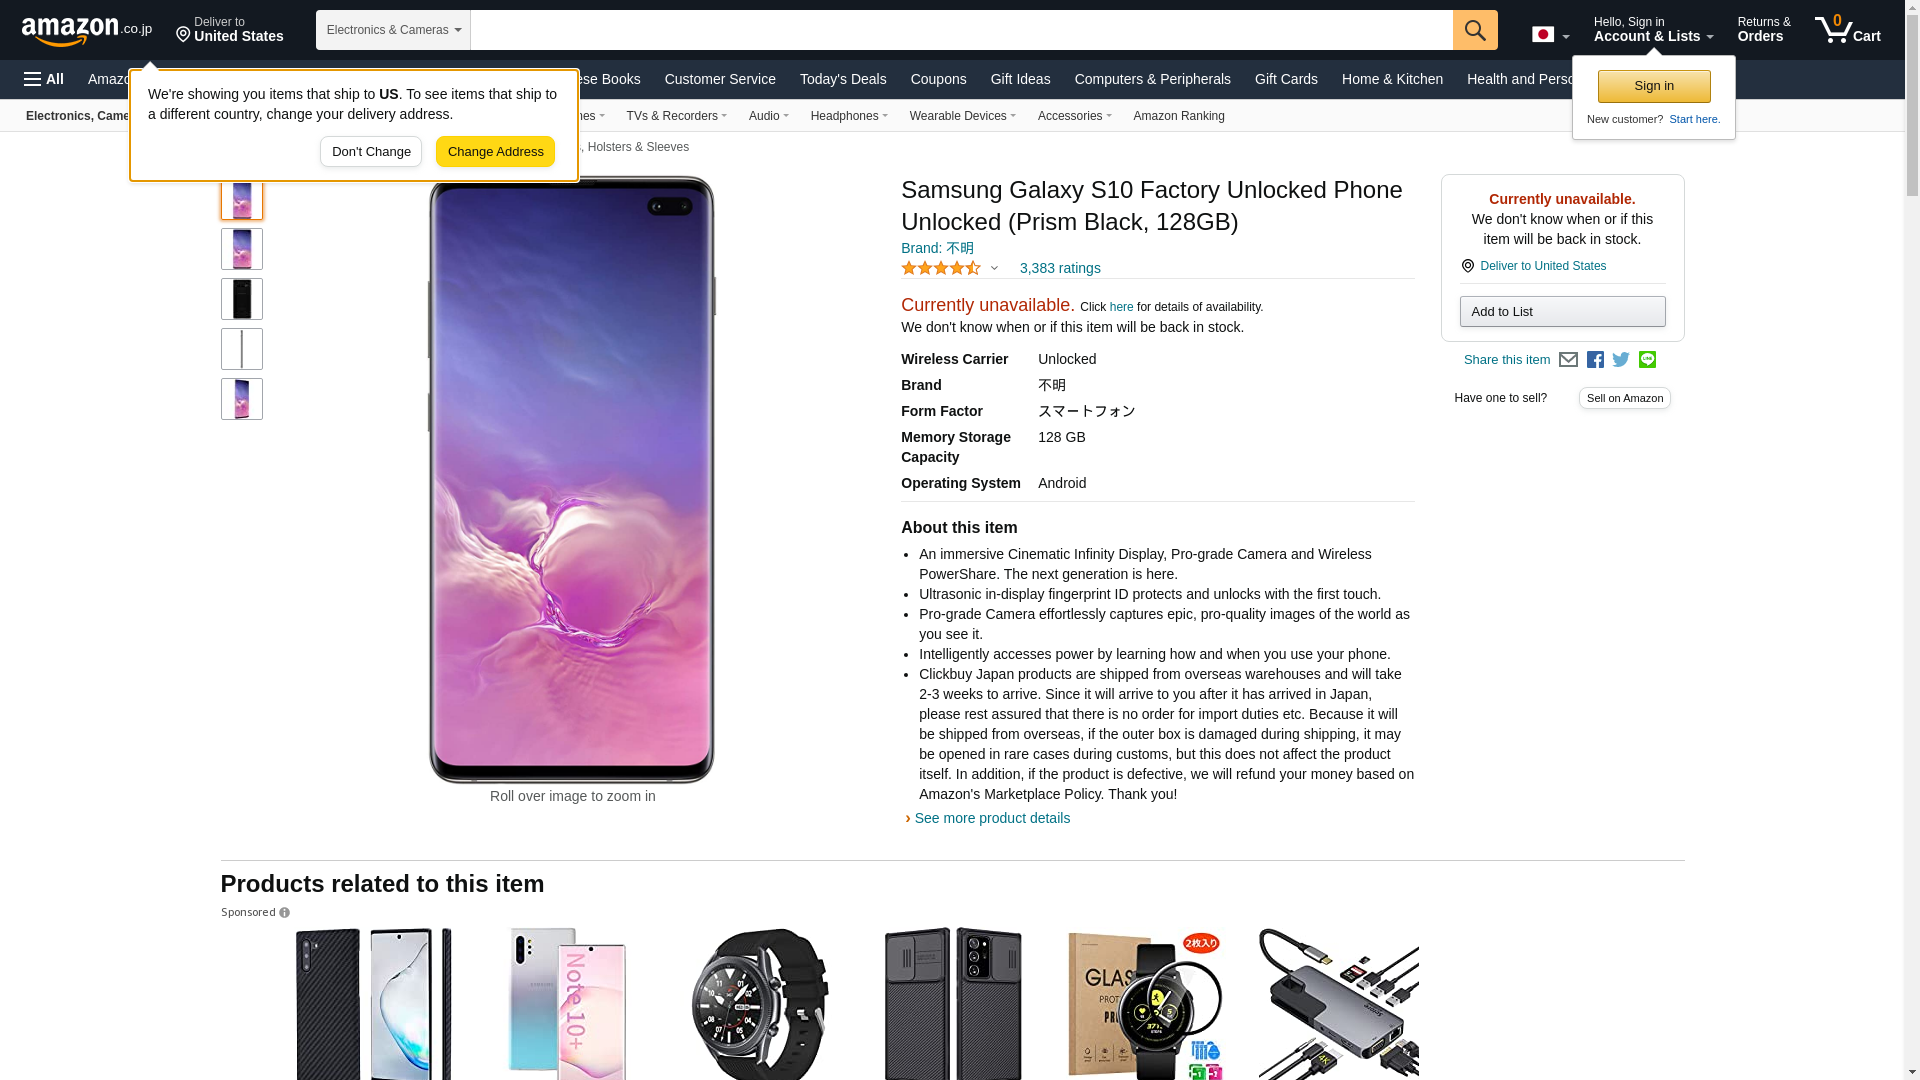Open the 3,383 ratings link

click(x=1059, y=268)
